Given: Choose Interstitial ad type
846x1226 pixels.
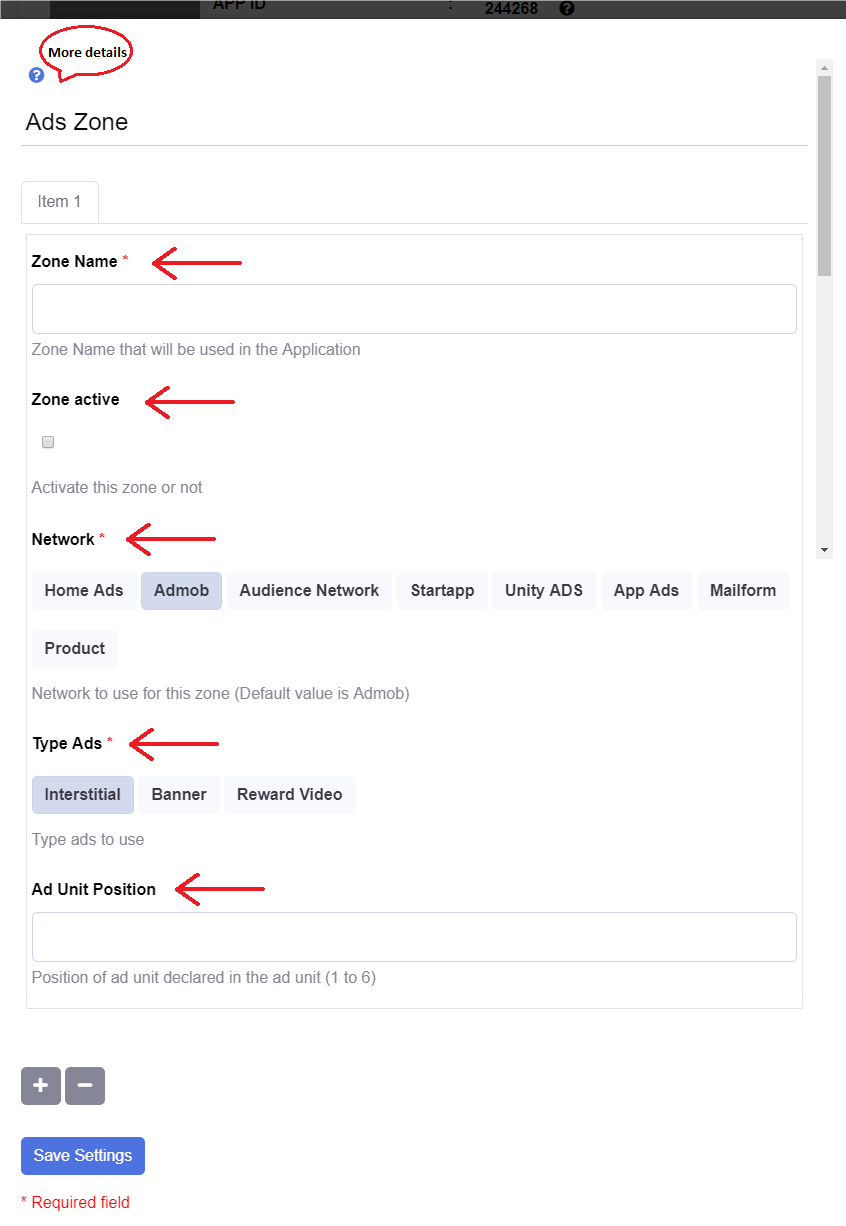Looking at the screenshot, I should point(83,795).
